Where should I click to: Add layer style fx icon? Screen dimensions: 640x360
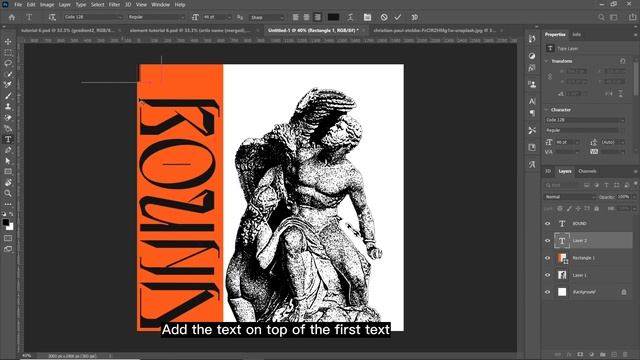point(569,354)
